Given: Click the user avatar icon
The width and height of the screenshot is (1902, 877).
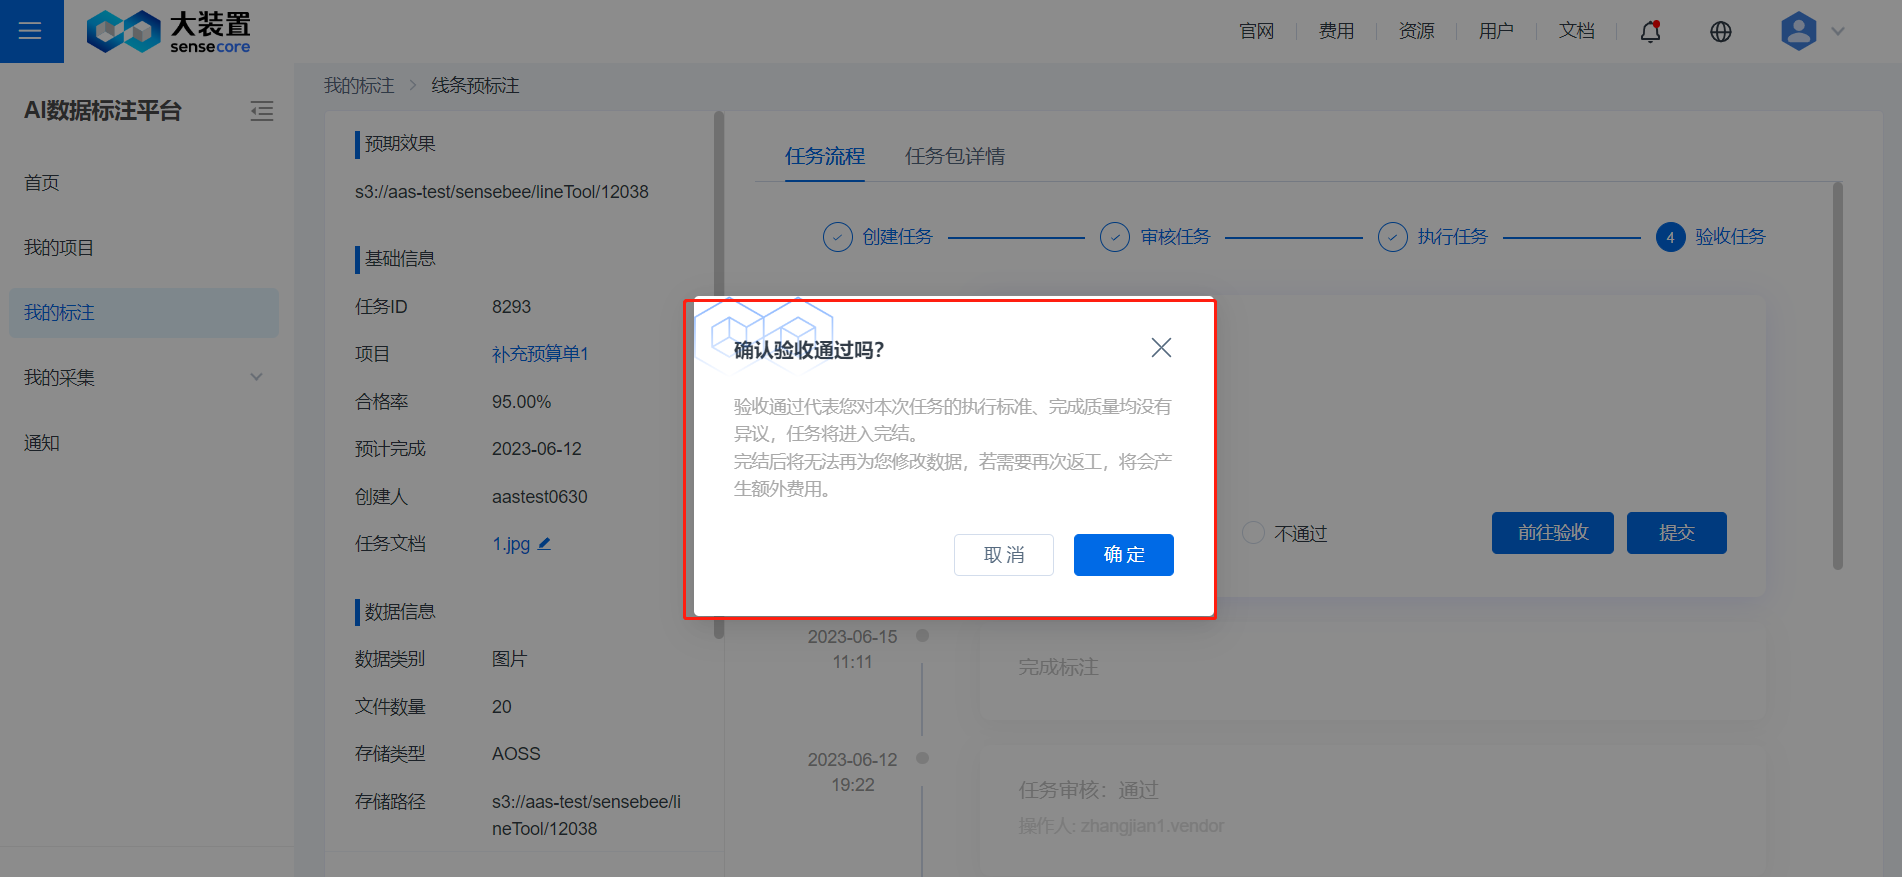Looking at the screenshot, I should pyautogui.click(x=1799, y=31).
